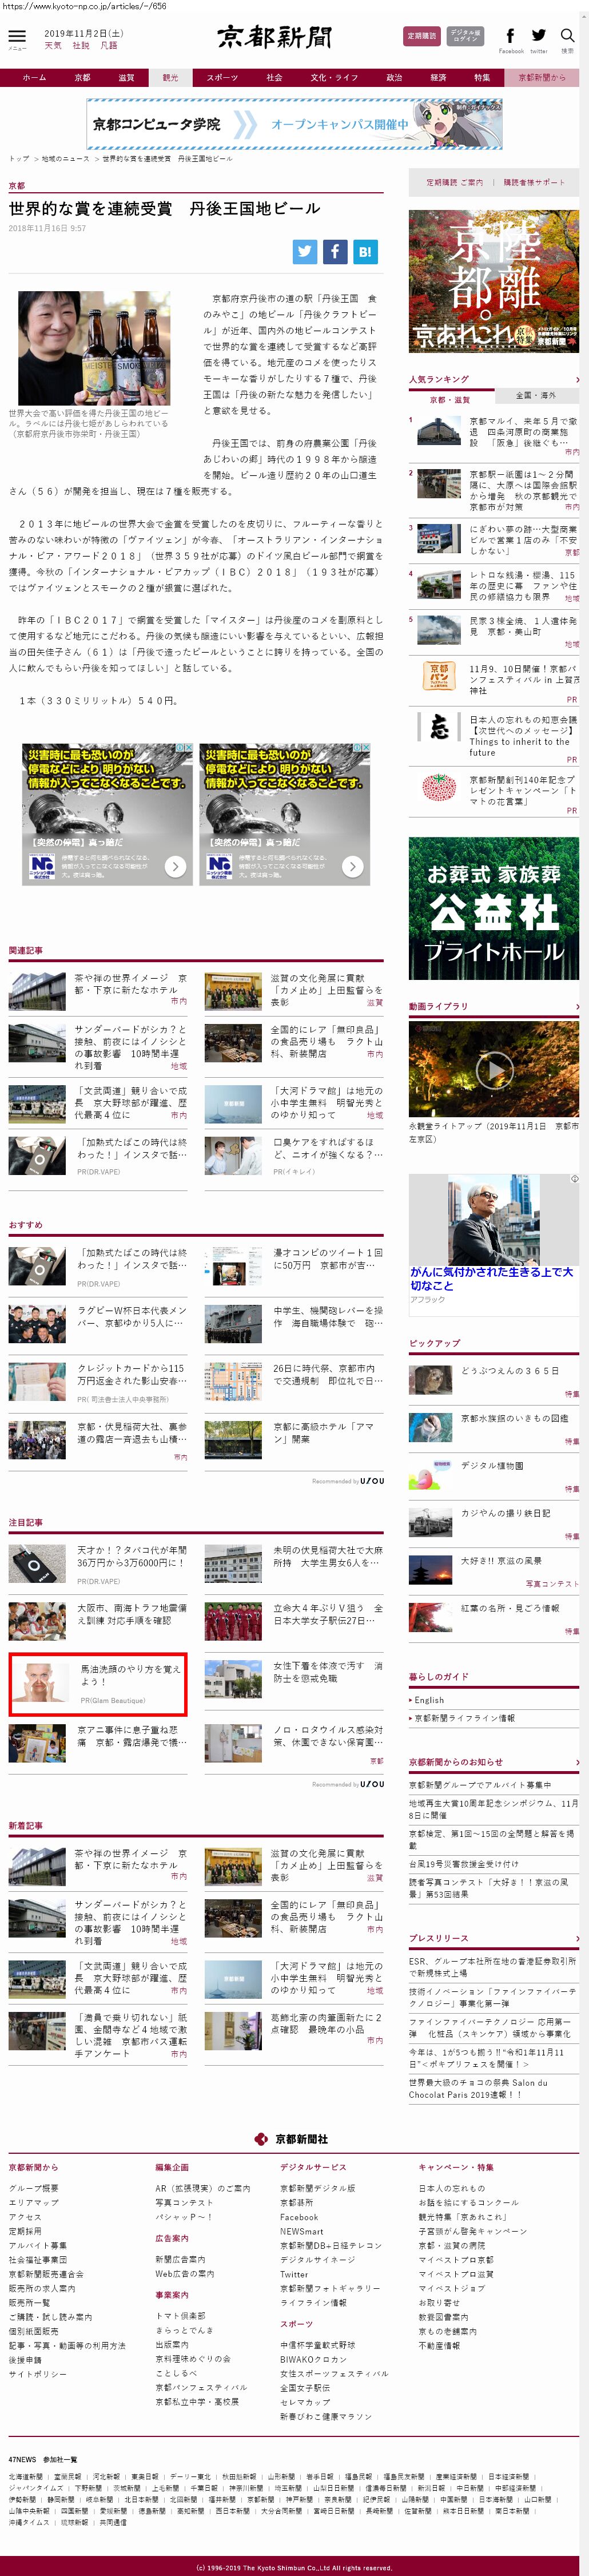This screenshot has height=2576, width=589.
Task: Select 京都・滋賀 ranking tab
Action: pyautogui.click(x=450, y=399)
